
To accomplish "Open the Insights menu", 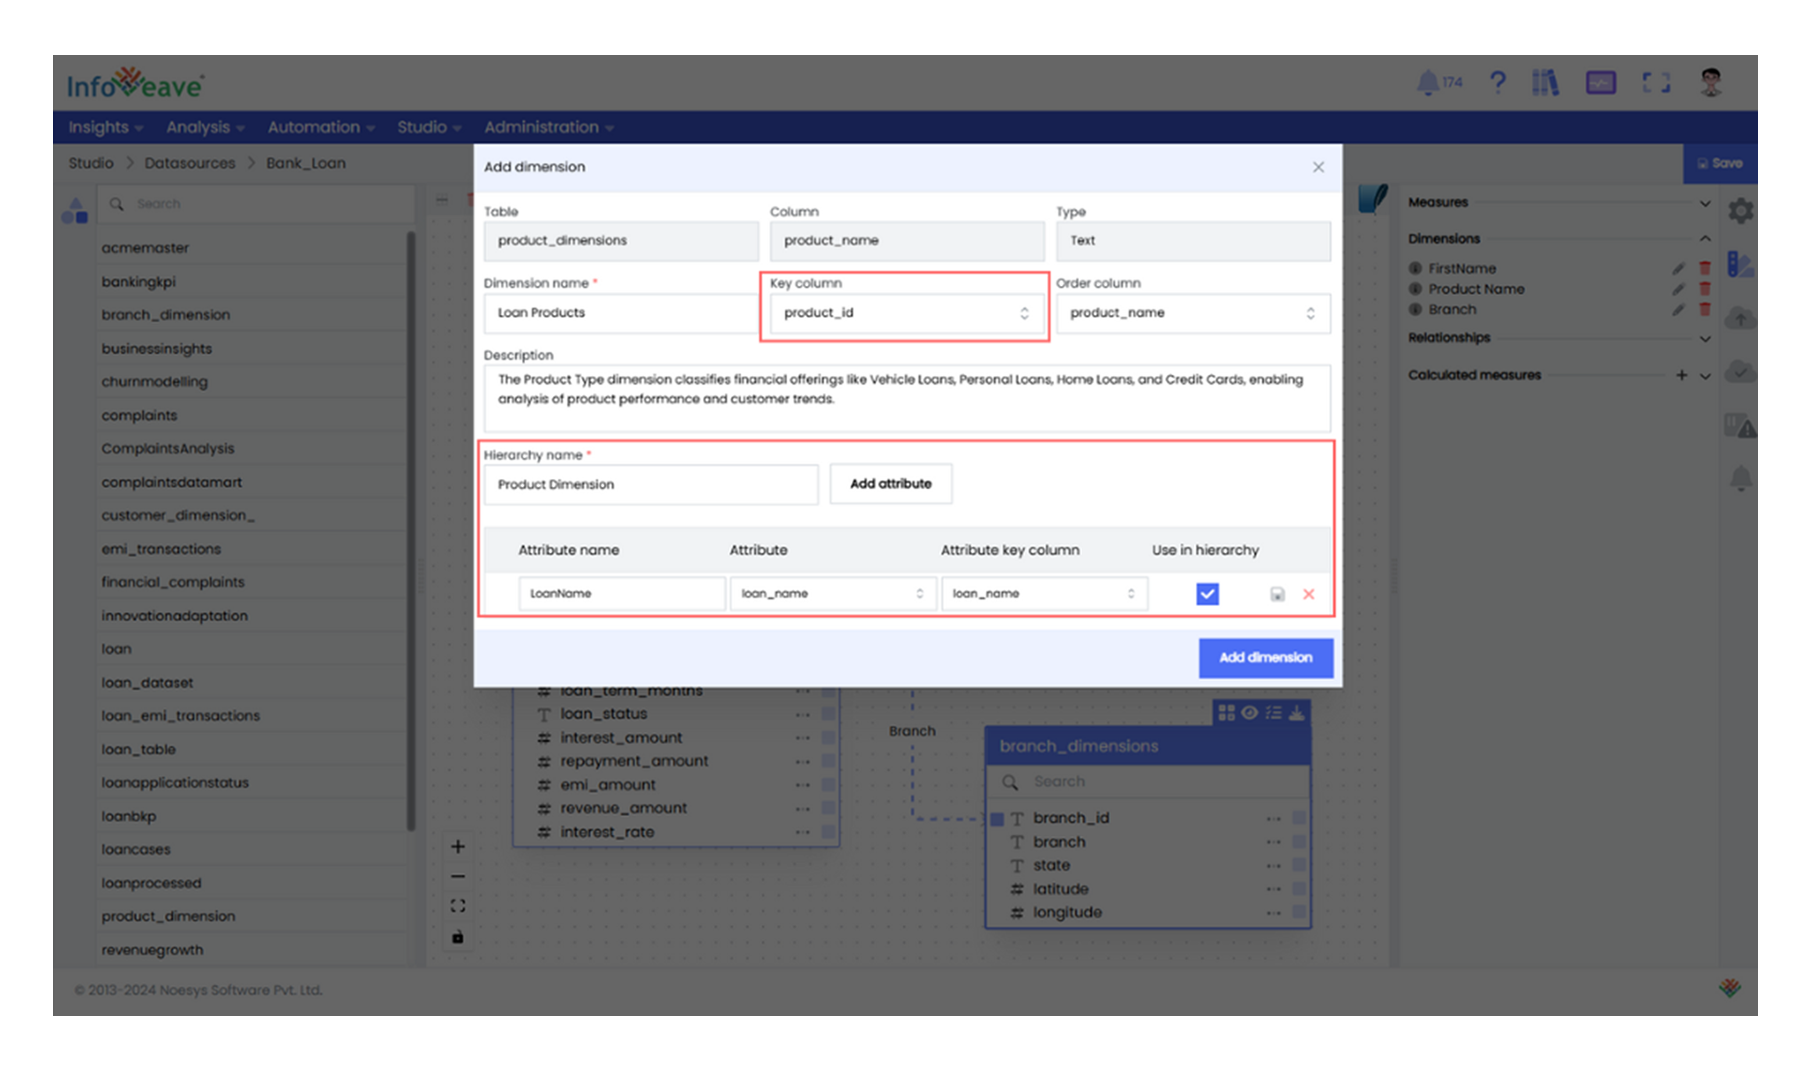I will tap(105, 127).
